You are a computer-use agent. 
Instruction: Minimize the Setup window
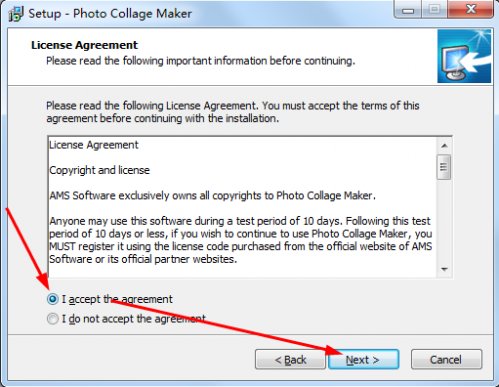[x=408, y=10]
